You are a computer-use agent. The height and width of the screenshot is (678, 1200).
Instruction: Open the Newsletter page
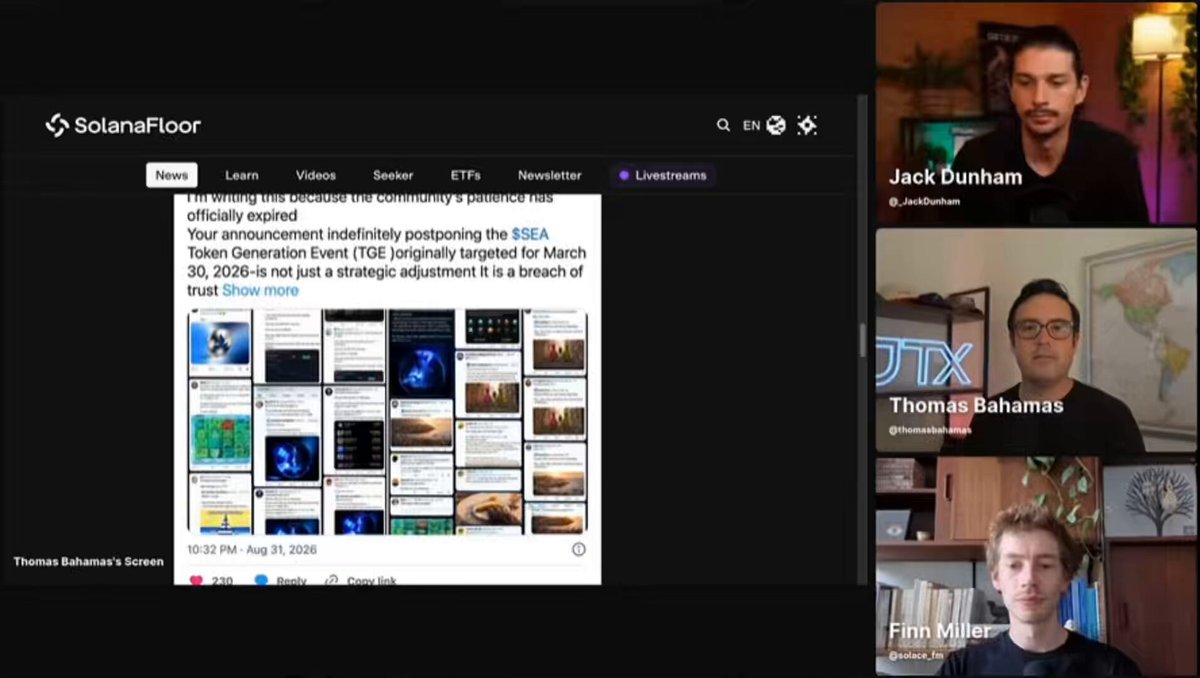tap(550, 175)
